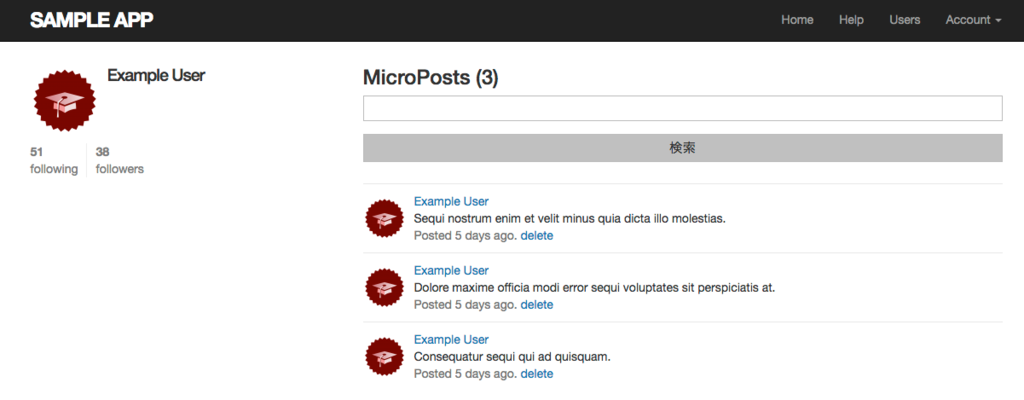The height and width of the screenshot is (400, 1024).
Task: Click the MicroPosts (3) heading
Action: 430,78
